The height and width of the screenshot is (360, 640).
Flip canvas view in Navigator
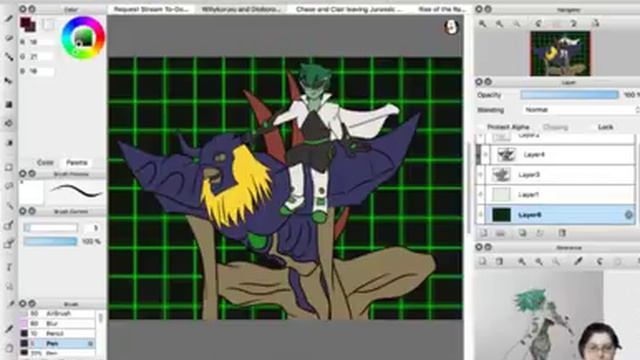596,24
